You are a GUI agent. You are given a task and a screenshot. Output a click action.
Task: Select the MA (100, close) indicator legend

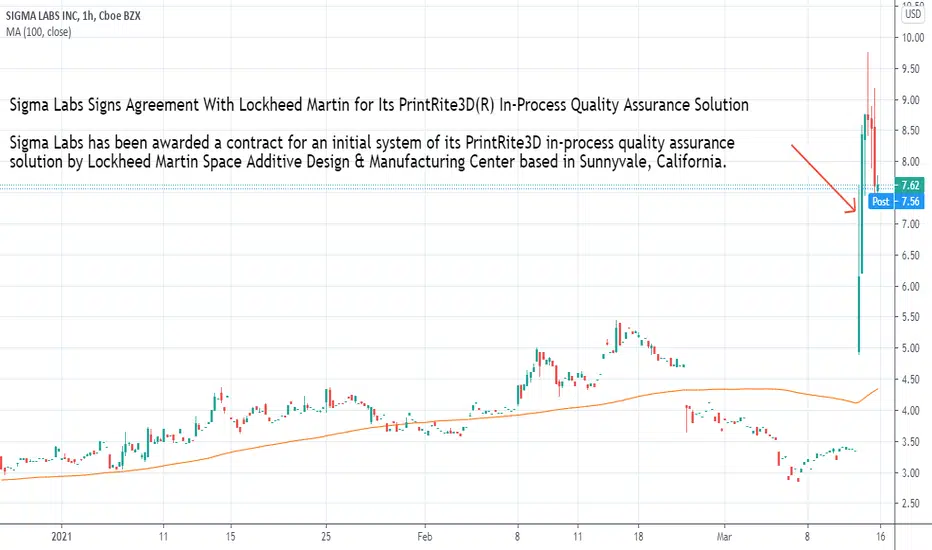coord(39,32)
